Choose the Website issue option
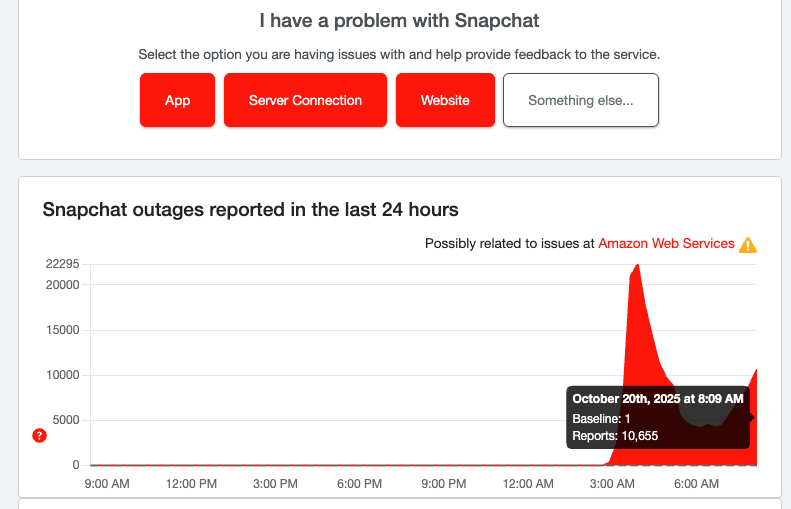This screenshot has height=509, width=791. (x=445, y=100)
